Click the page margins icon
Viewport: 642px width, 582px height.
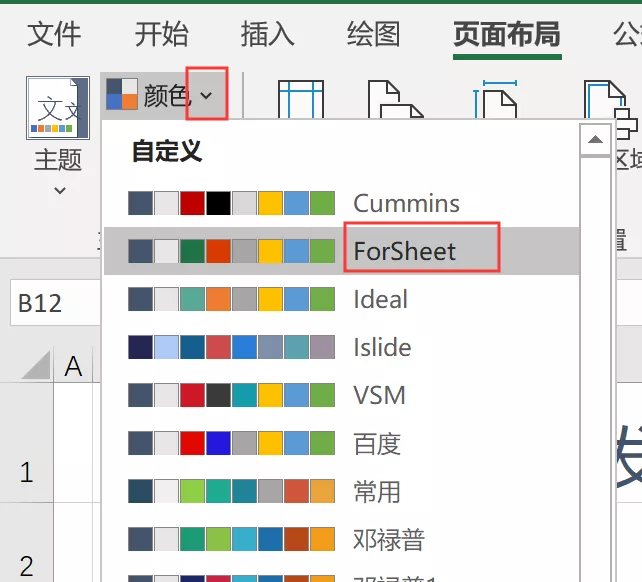pyautogui.click(x=301, y=99)
